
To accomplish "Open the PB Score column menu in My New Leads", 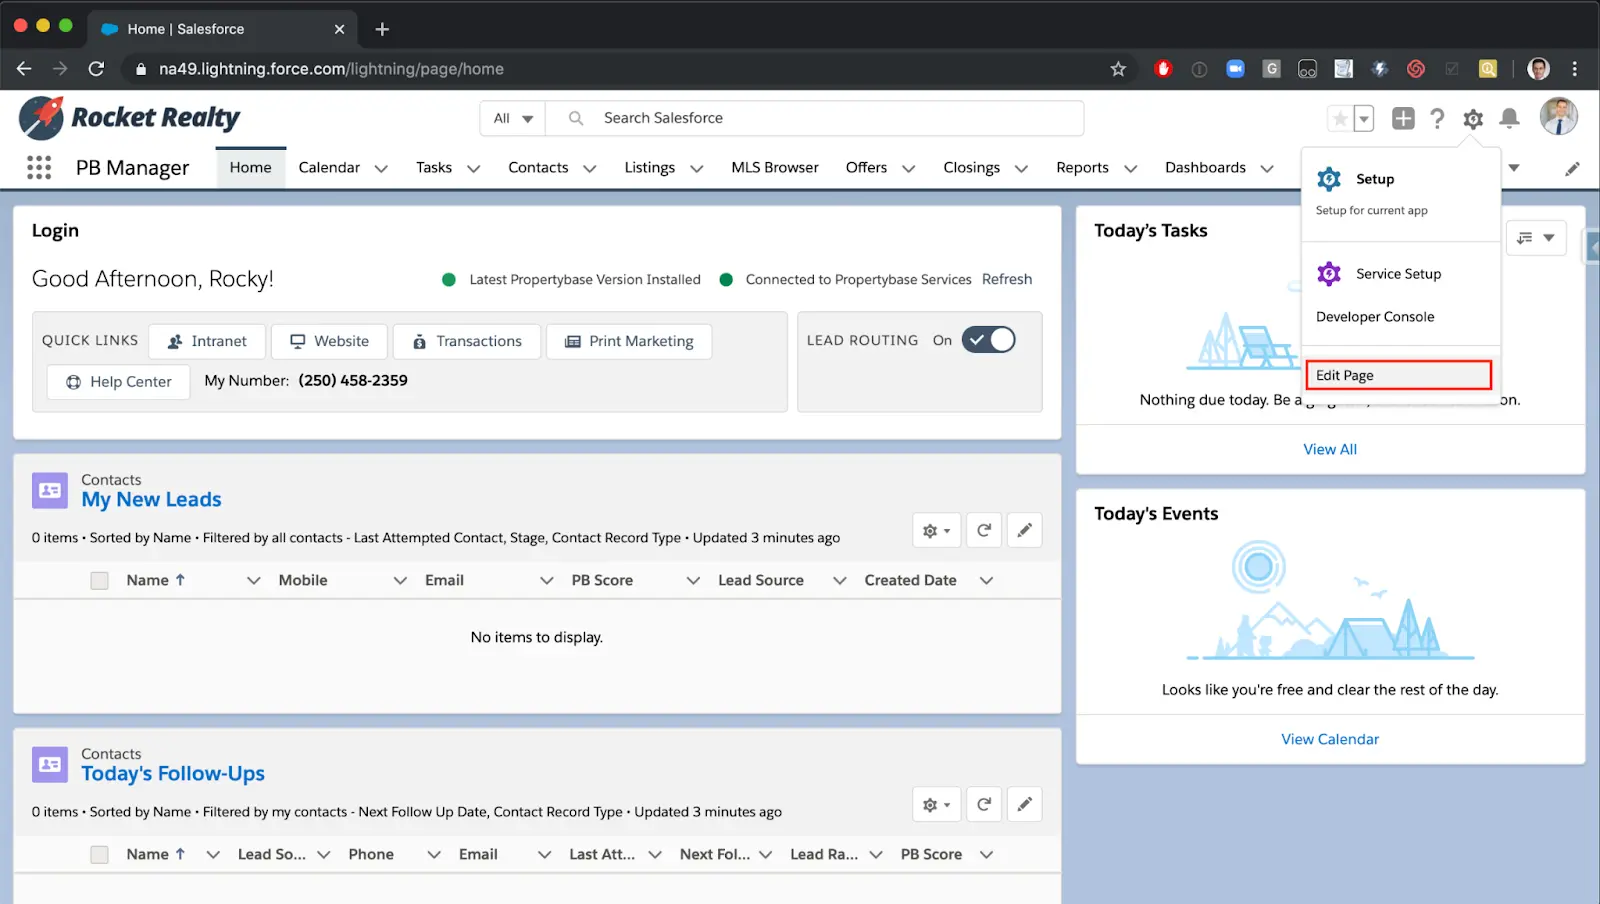I will point(693,581).
